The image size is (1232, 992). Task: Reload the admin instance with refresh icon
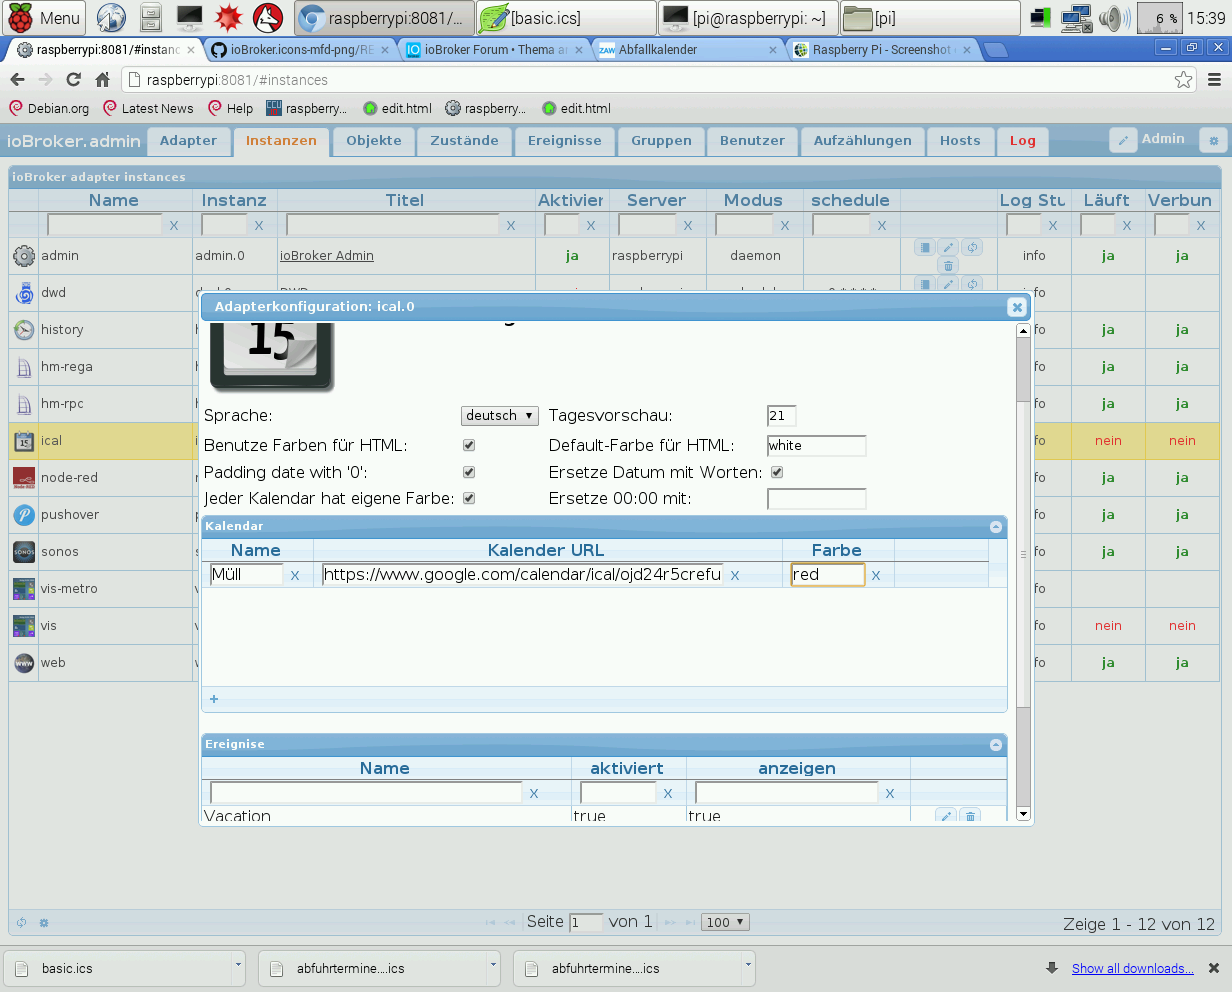point(972,247)
